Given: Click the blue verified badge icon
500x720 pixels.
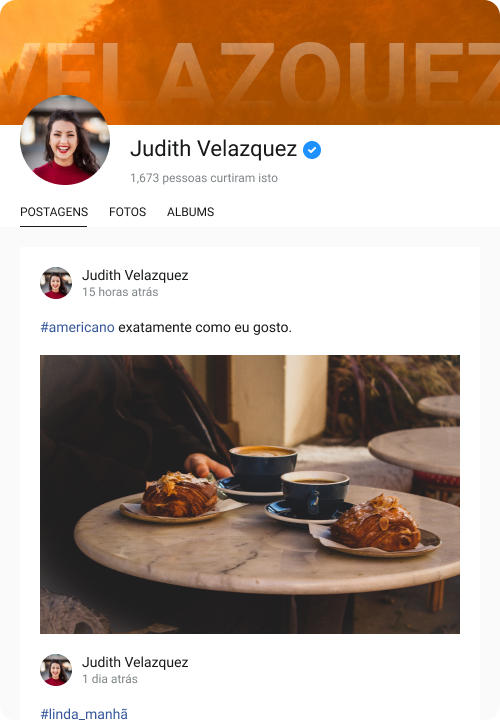Looking at the screenshot, I should [x=312, y=150].
